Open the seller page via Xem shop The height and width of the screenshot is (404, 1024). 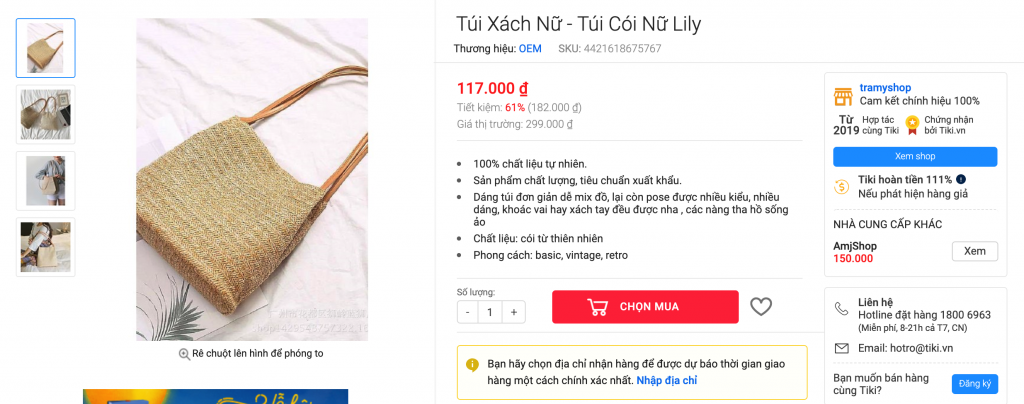point(915,157)
